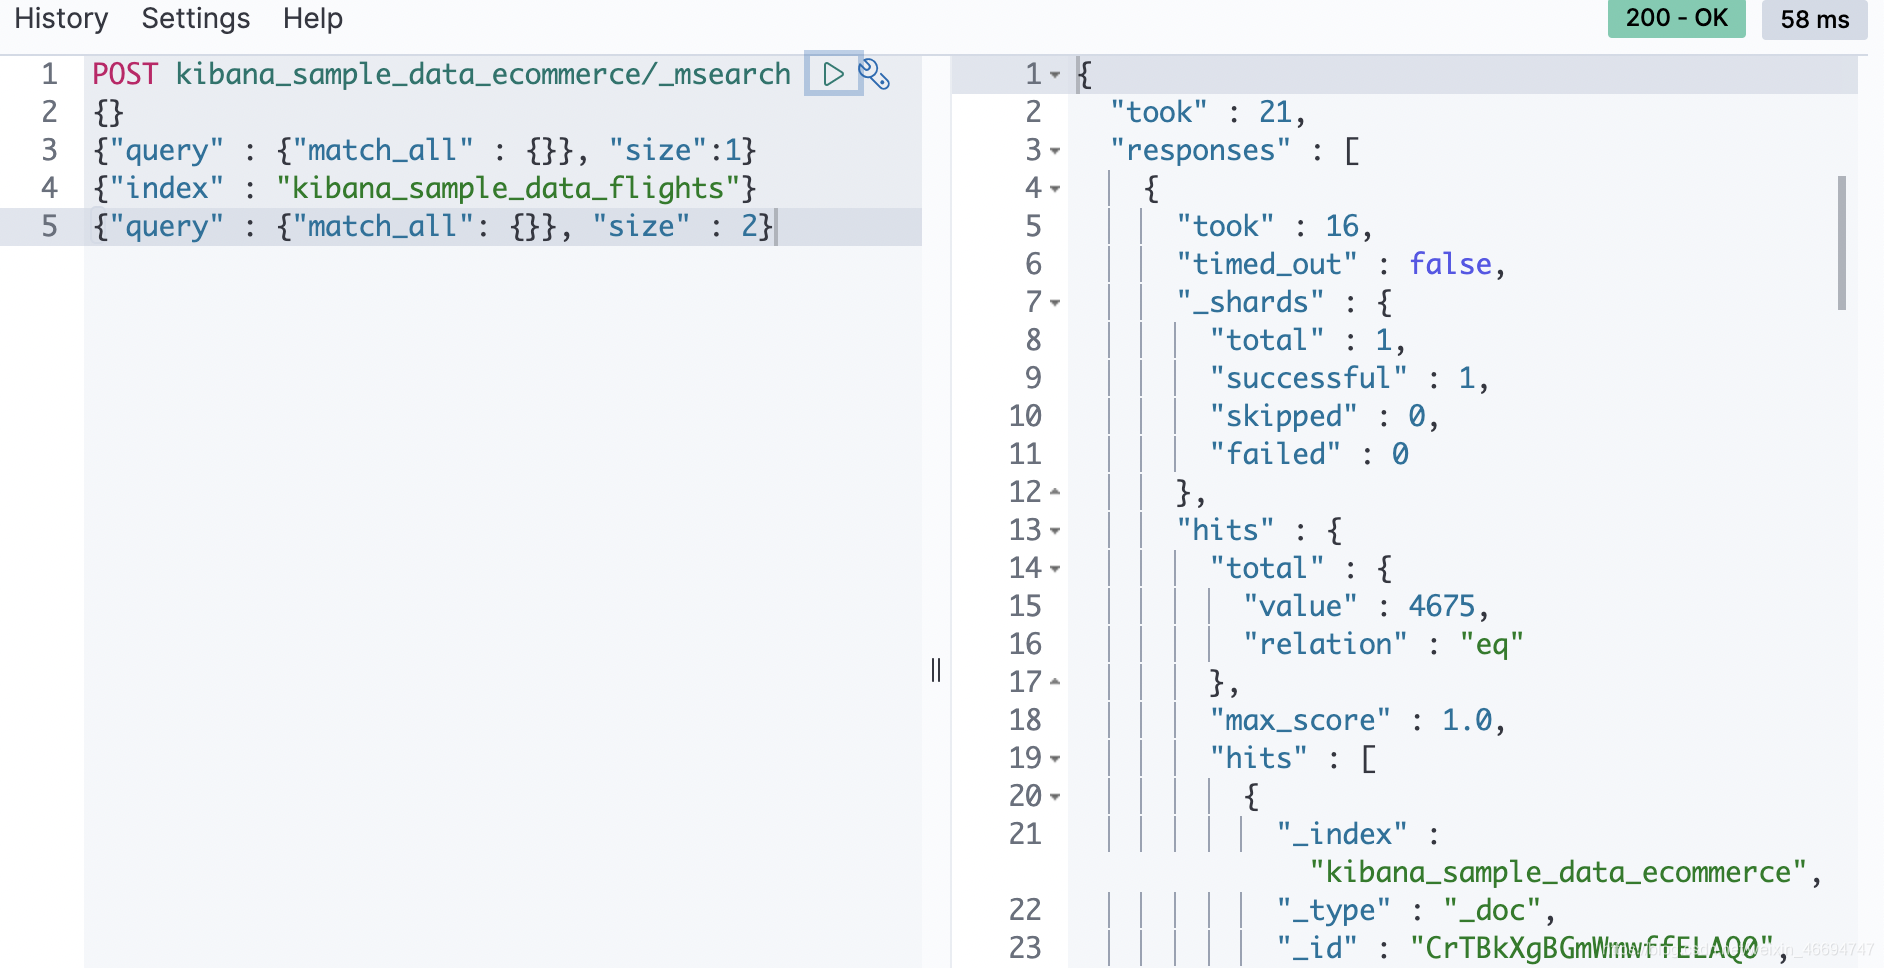Collapse the outer hits object at line 13
1884x968 pixels.
tap(1055, 531)
